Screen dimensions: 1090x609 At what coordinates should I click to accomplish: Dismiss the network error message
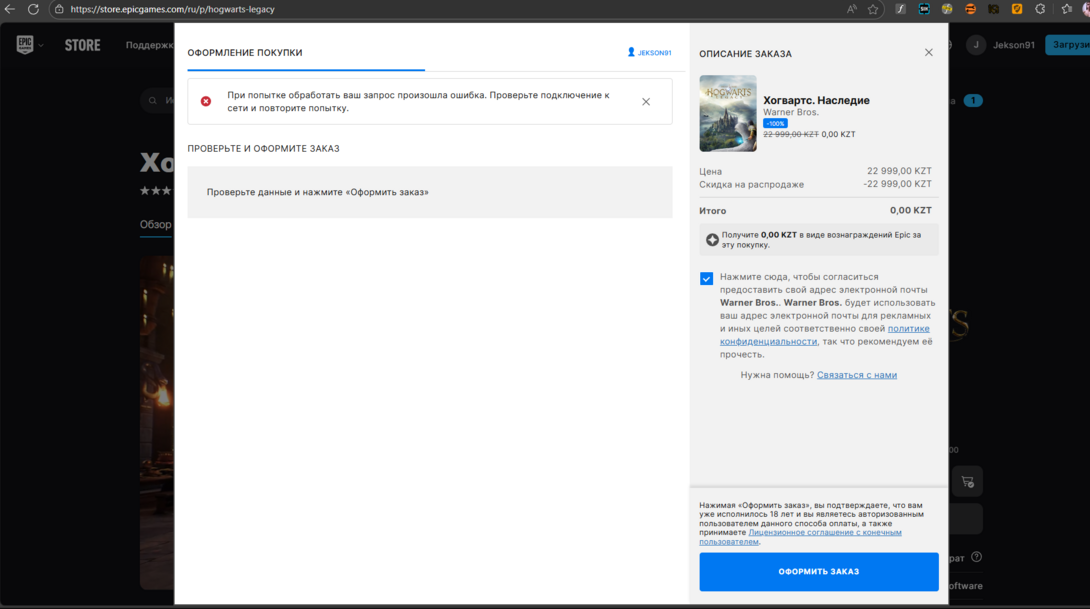pos(646,102)
